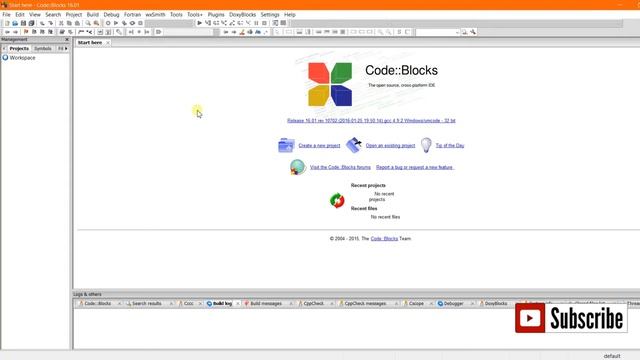Toggle incremental search match case (Aa)
Viewport: 640px width, 360px height.
(258, 32)
